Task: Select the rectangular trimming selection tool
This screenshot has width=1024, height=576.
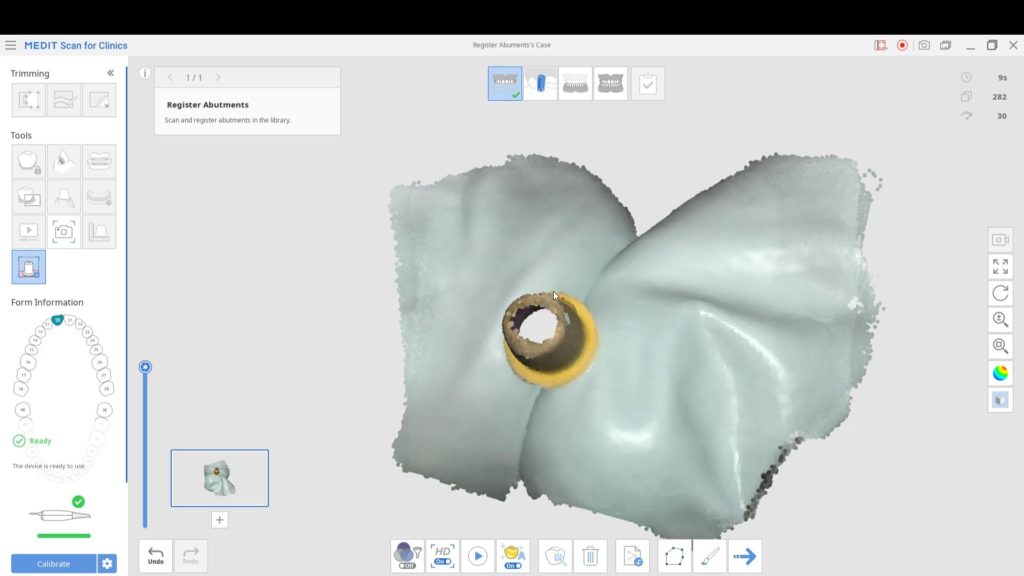Action: click(x=28, y=100)
